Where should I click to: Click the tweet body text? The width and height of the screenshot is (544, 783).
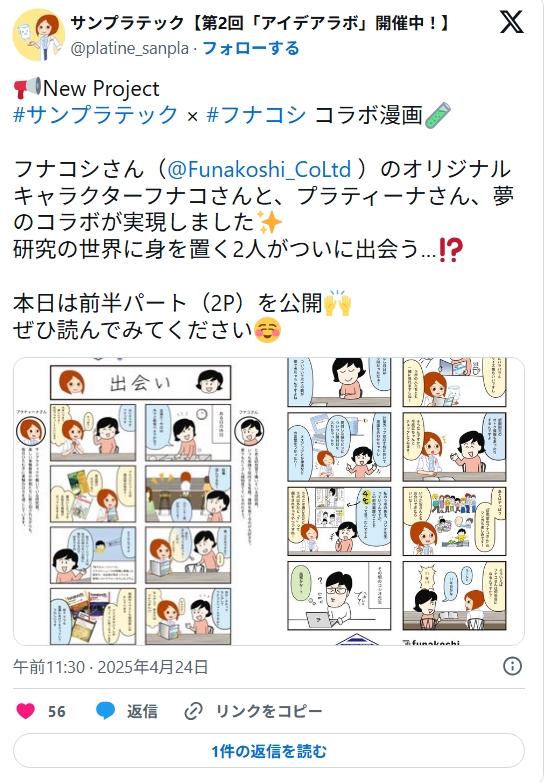tap(263, 209)
